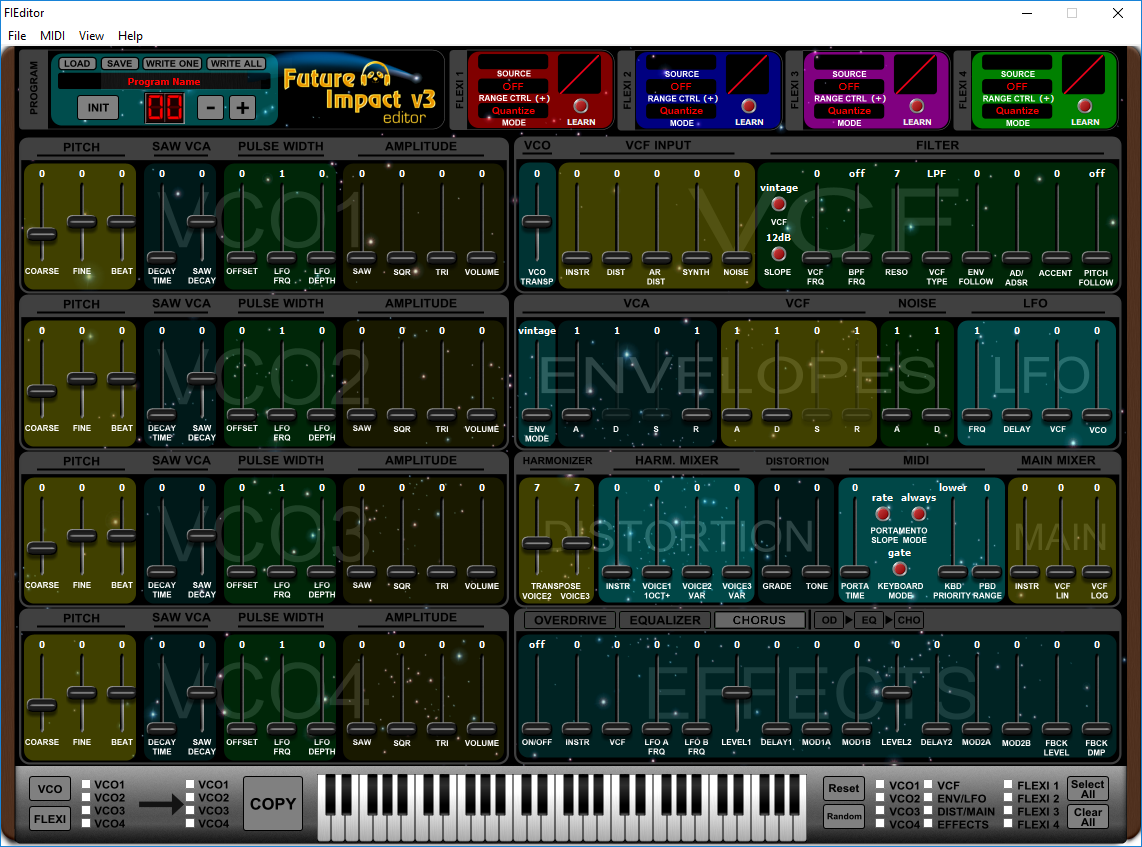Check the destination VCO4 copy checkbox
Image resolution: width=1142 pixels, height=847 pixels.
tap(190, 824)
